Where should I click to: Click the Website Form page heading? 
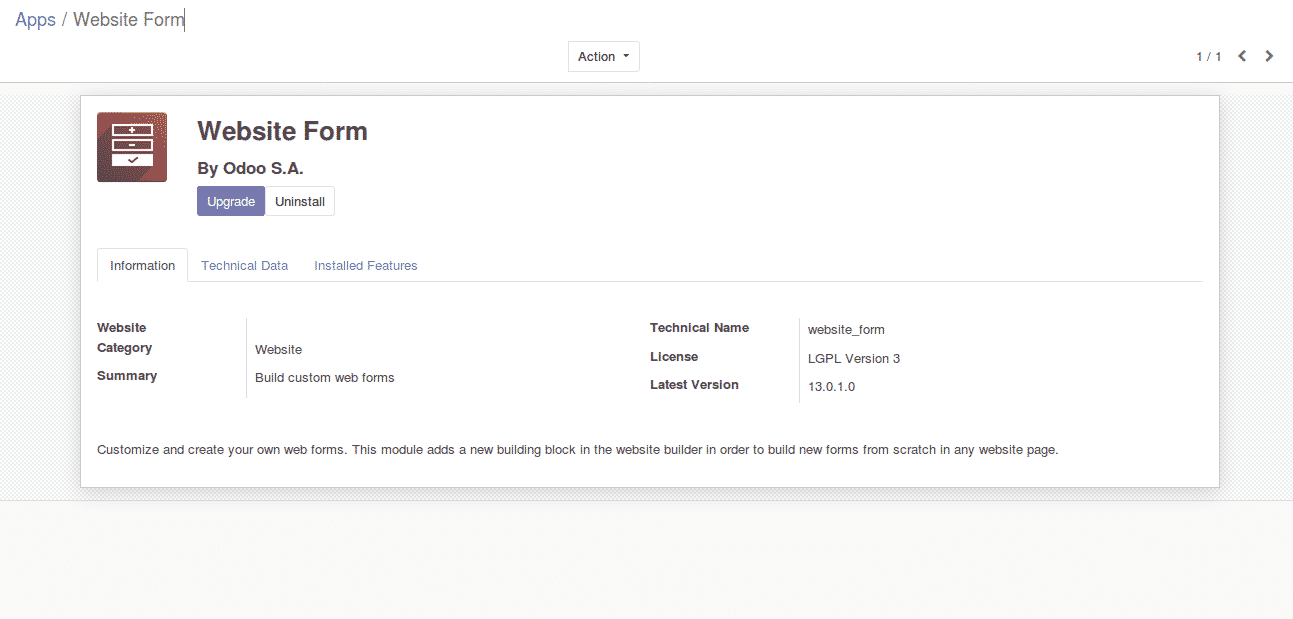coord(282,131)
